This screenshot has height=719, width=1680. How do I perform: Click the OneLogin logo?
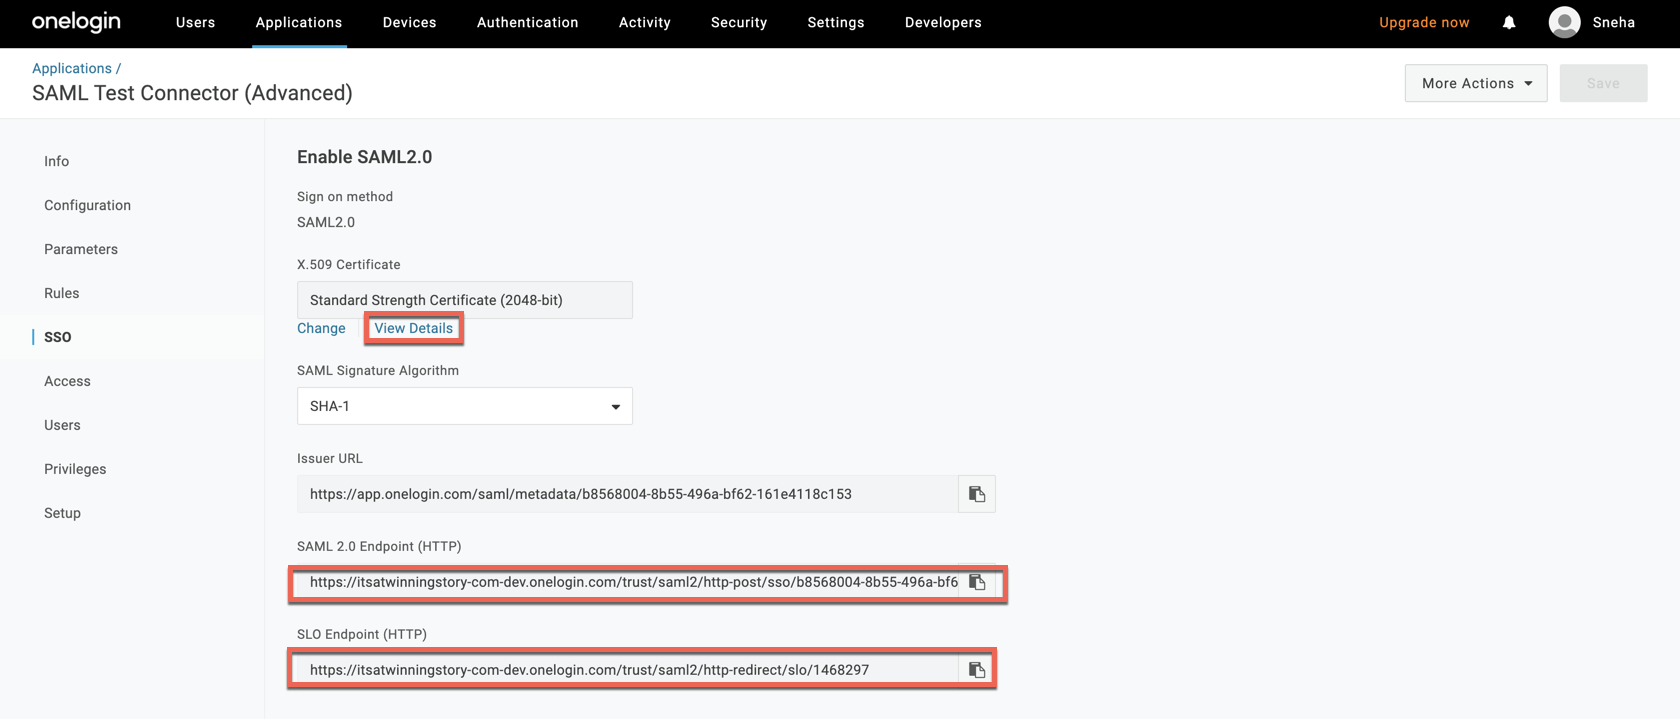[76, 21]
